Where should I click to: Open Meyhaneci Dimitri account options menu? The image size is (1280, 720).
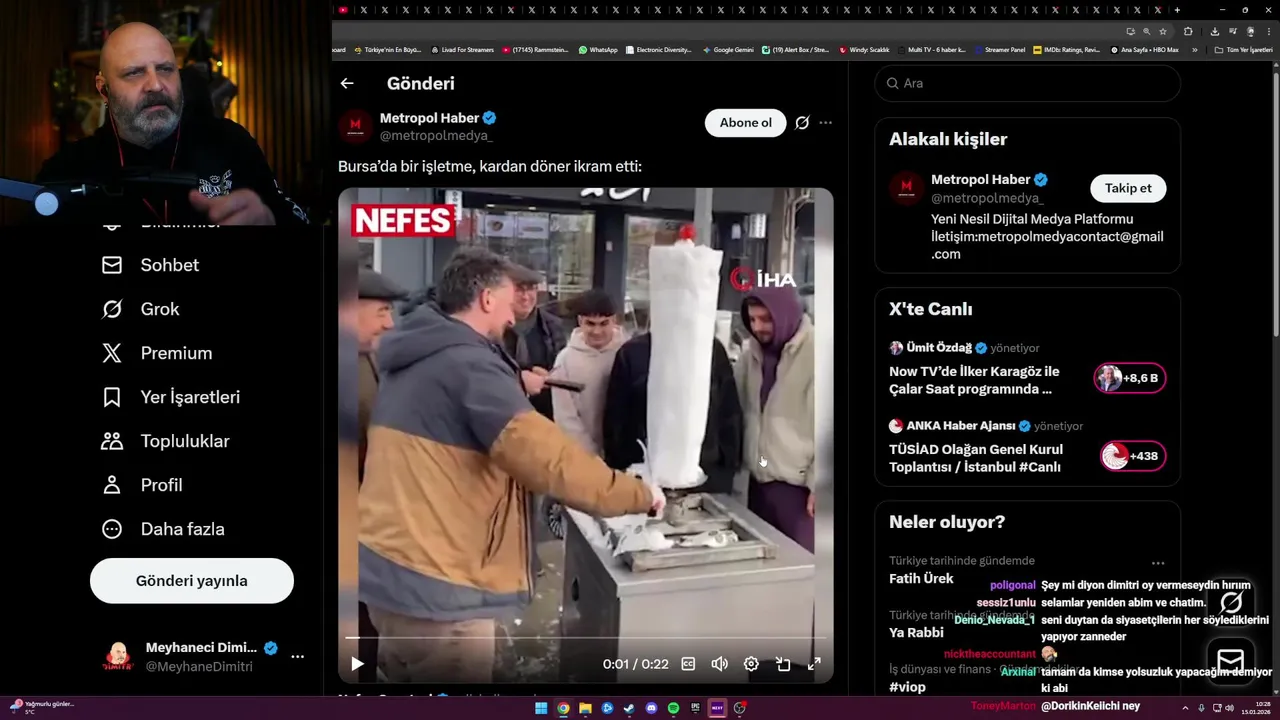[x=298, y=657]
